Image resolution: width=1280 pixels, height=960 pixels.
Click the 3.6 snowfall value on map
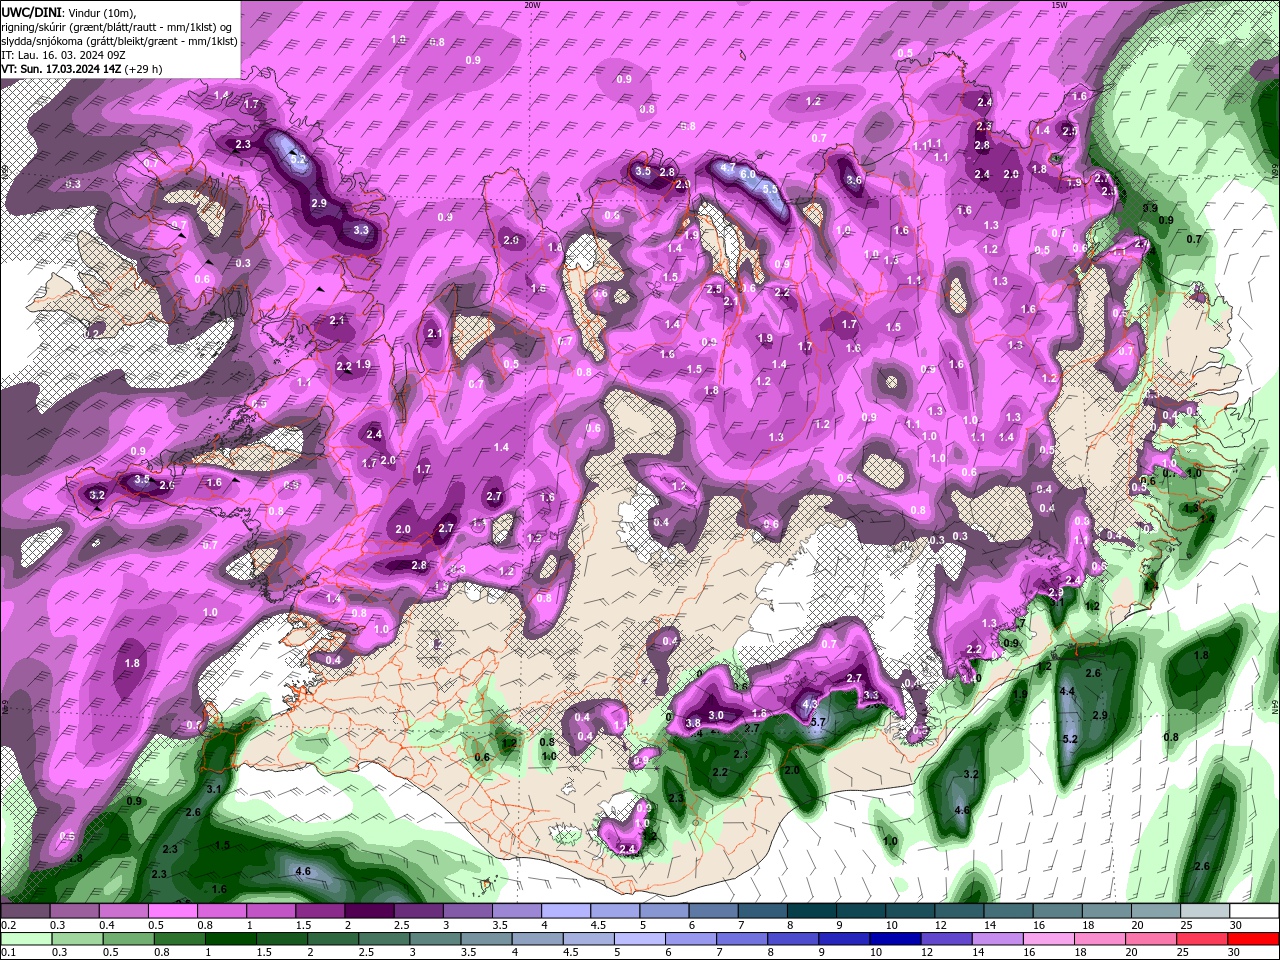854,181
